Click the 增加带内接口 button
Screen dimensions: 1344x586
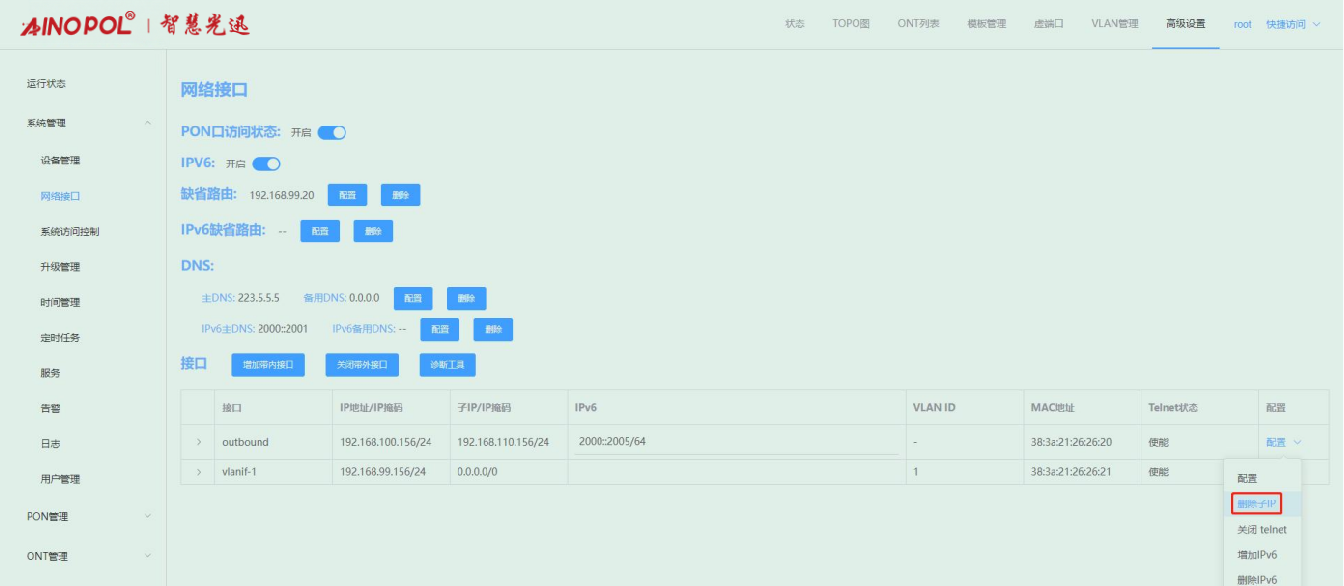click(x=268, y=365)
